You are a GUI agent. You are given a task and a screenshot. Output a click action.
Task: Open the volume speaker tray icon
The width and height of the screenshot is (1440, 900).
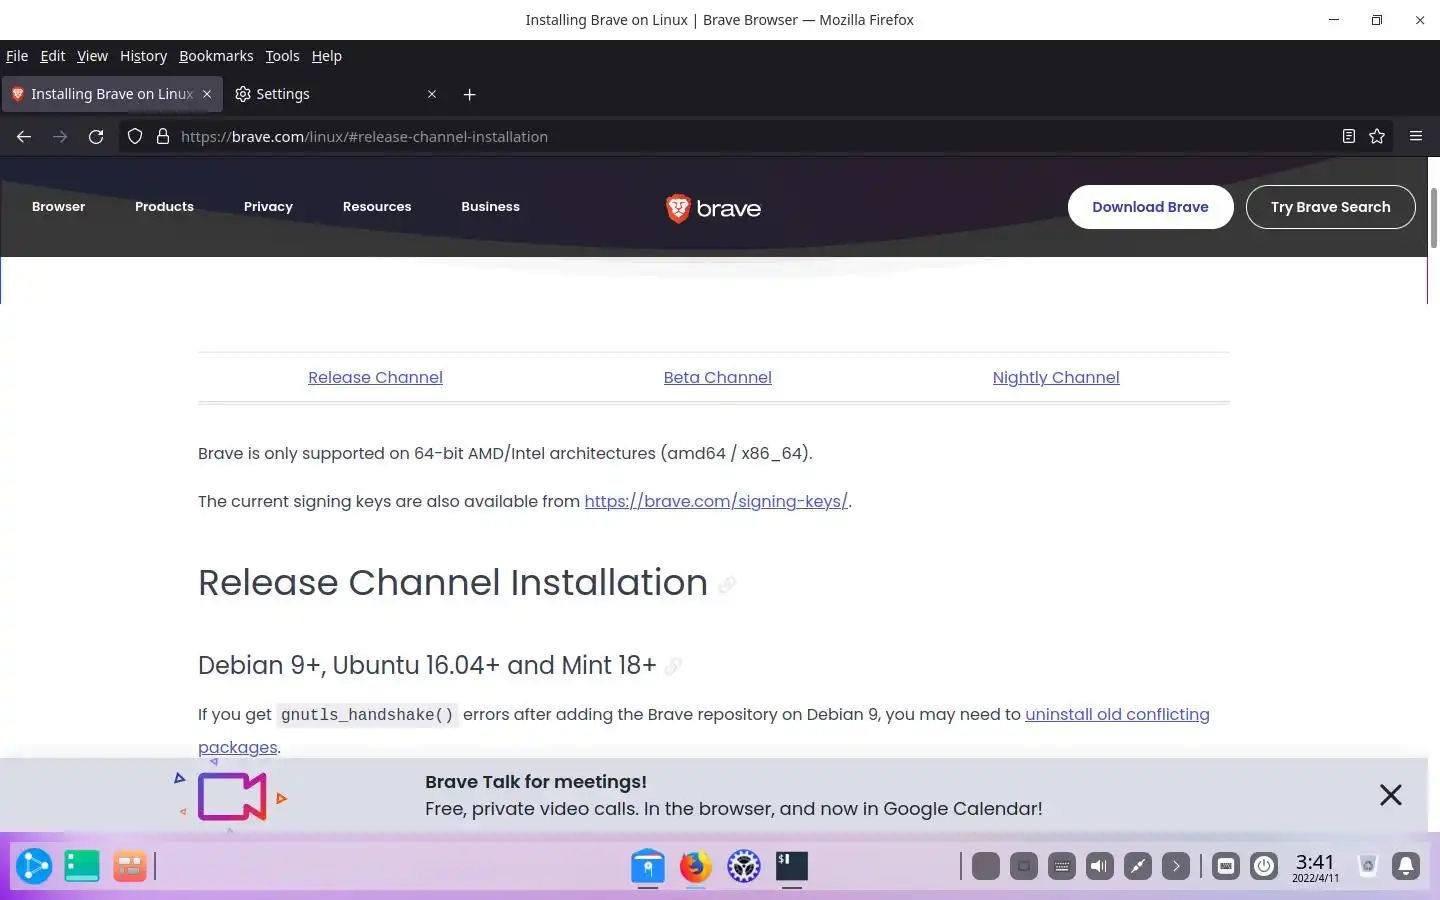click(x=1100, y=866)
